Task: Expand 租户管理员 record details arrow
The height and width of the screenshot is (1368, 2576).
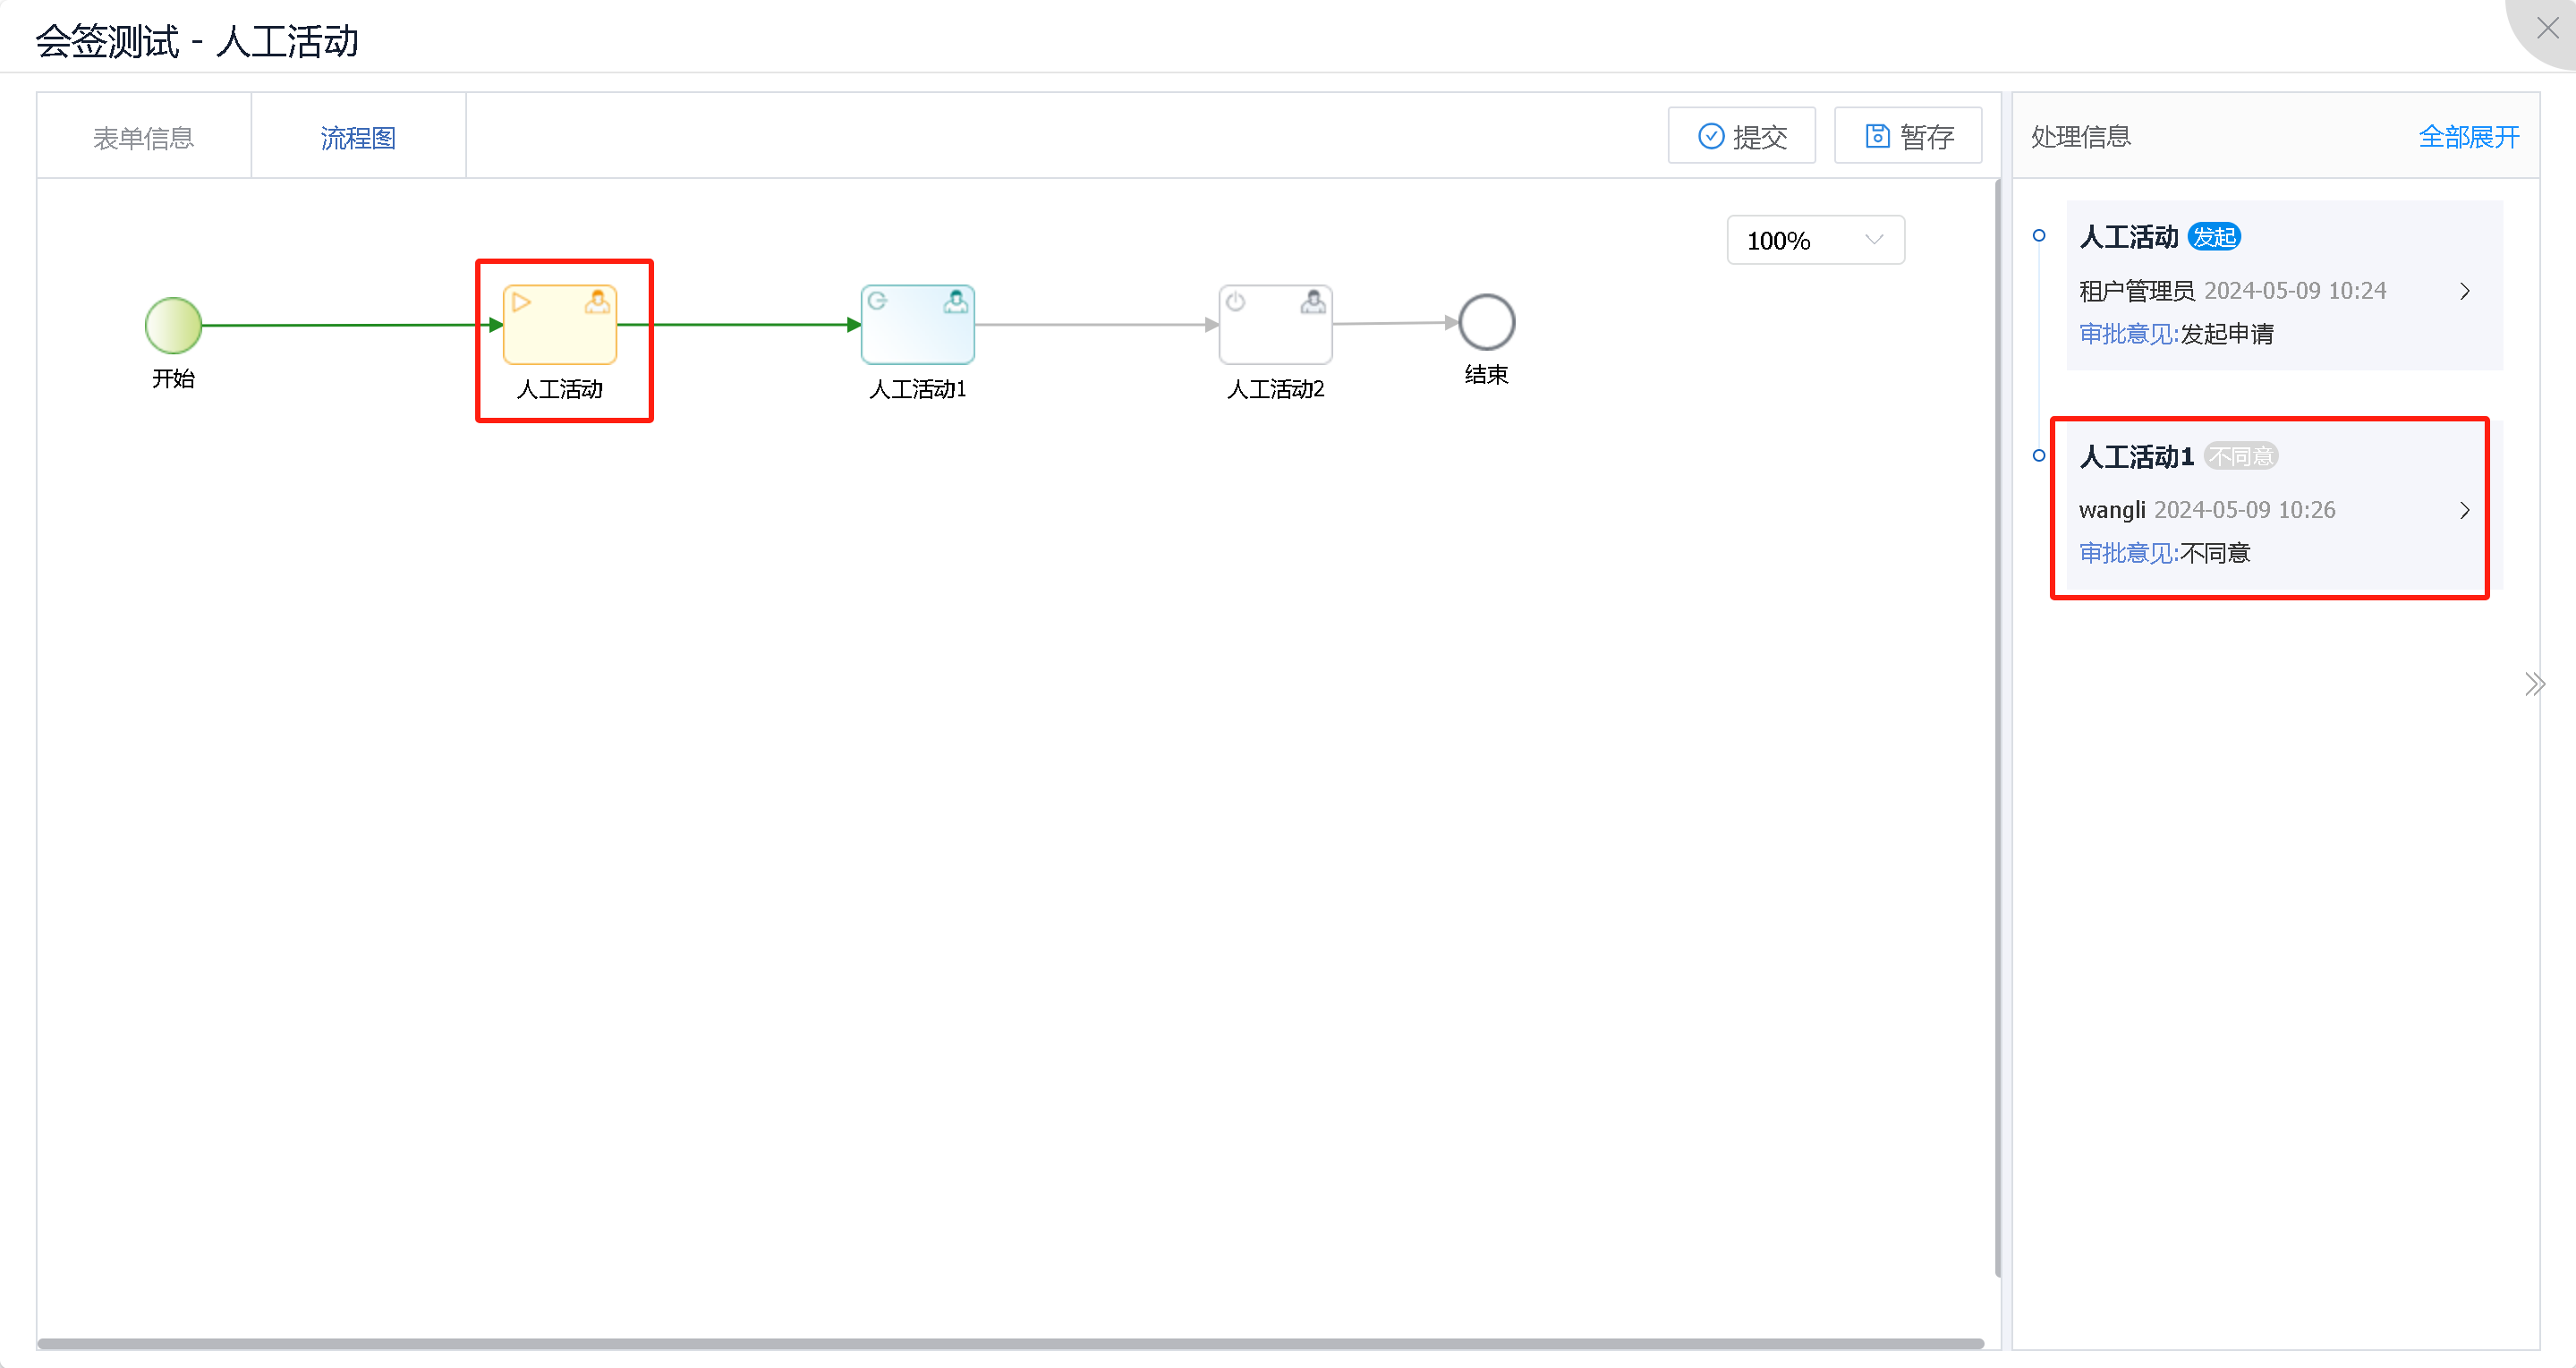Action: pyautogui.click(x=2464, y=291)
